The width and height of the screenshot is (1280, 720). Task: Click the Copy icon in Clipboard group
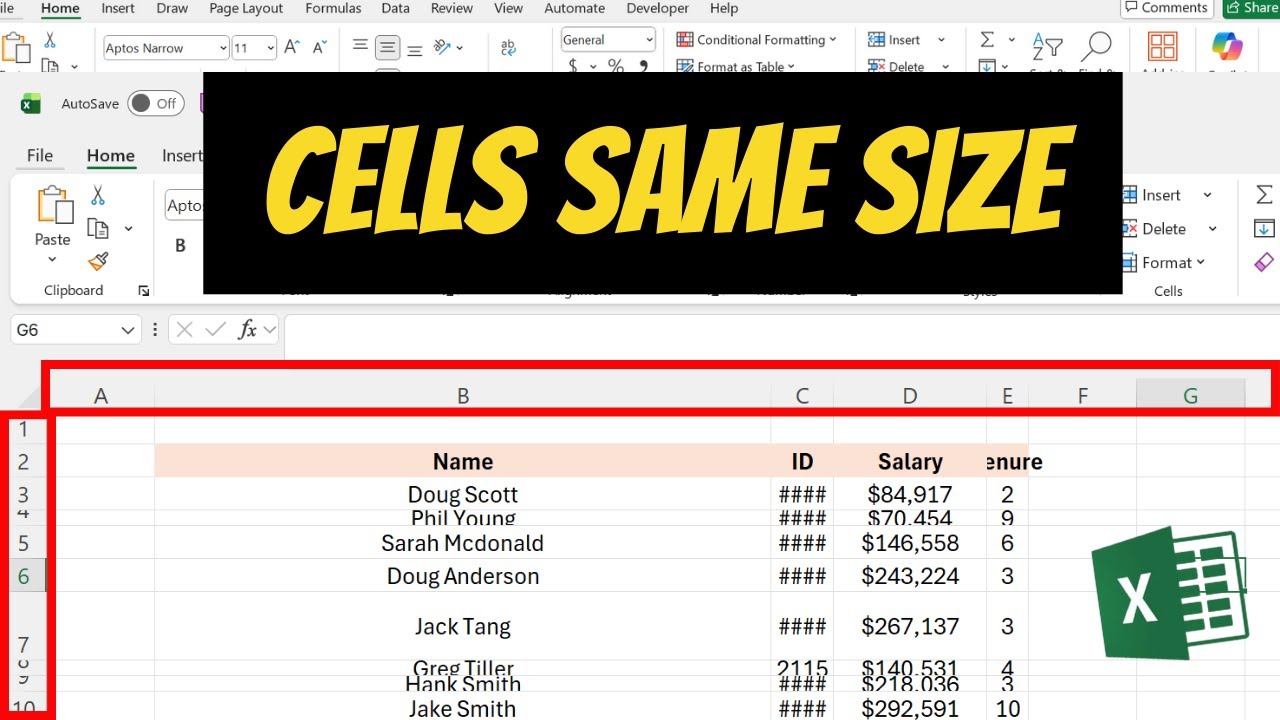point(98,229)
